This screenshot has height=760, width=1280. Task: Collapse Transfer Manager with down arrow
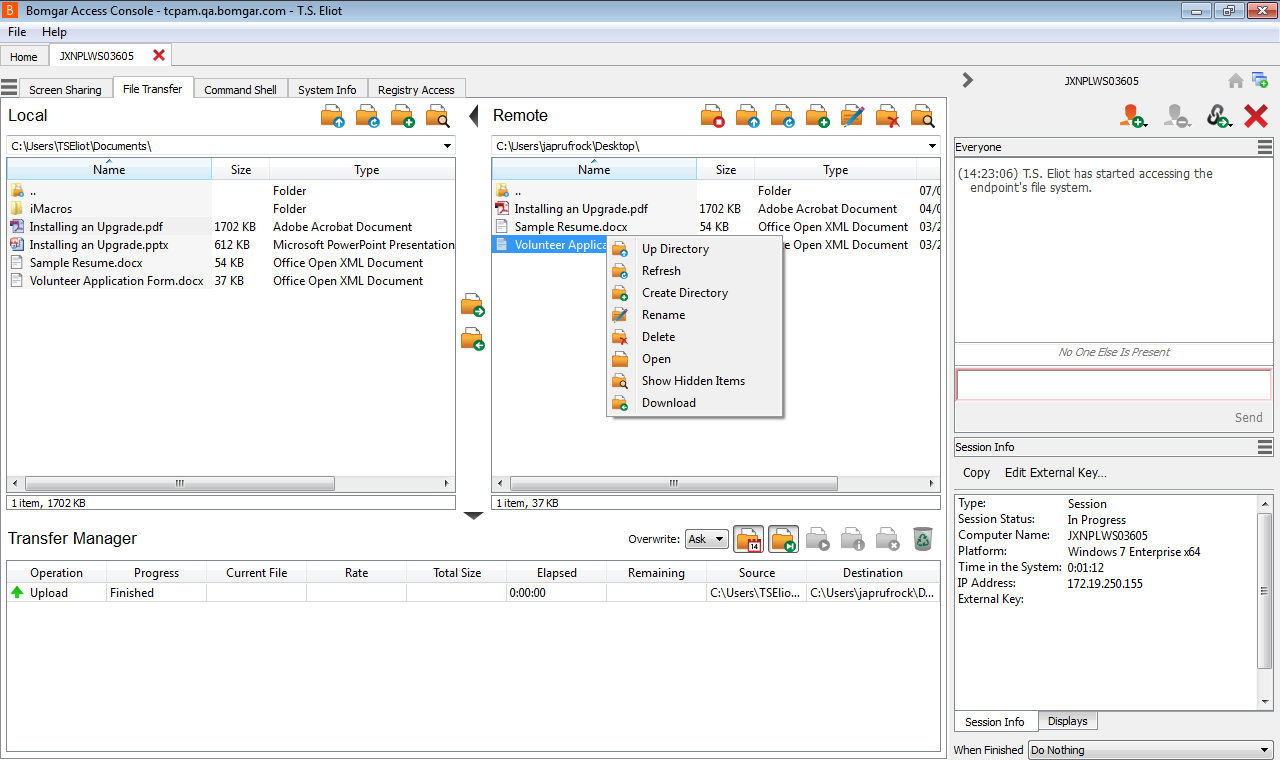(474, 516)
